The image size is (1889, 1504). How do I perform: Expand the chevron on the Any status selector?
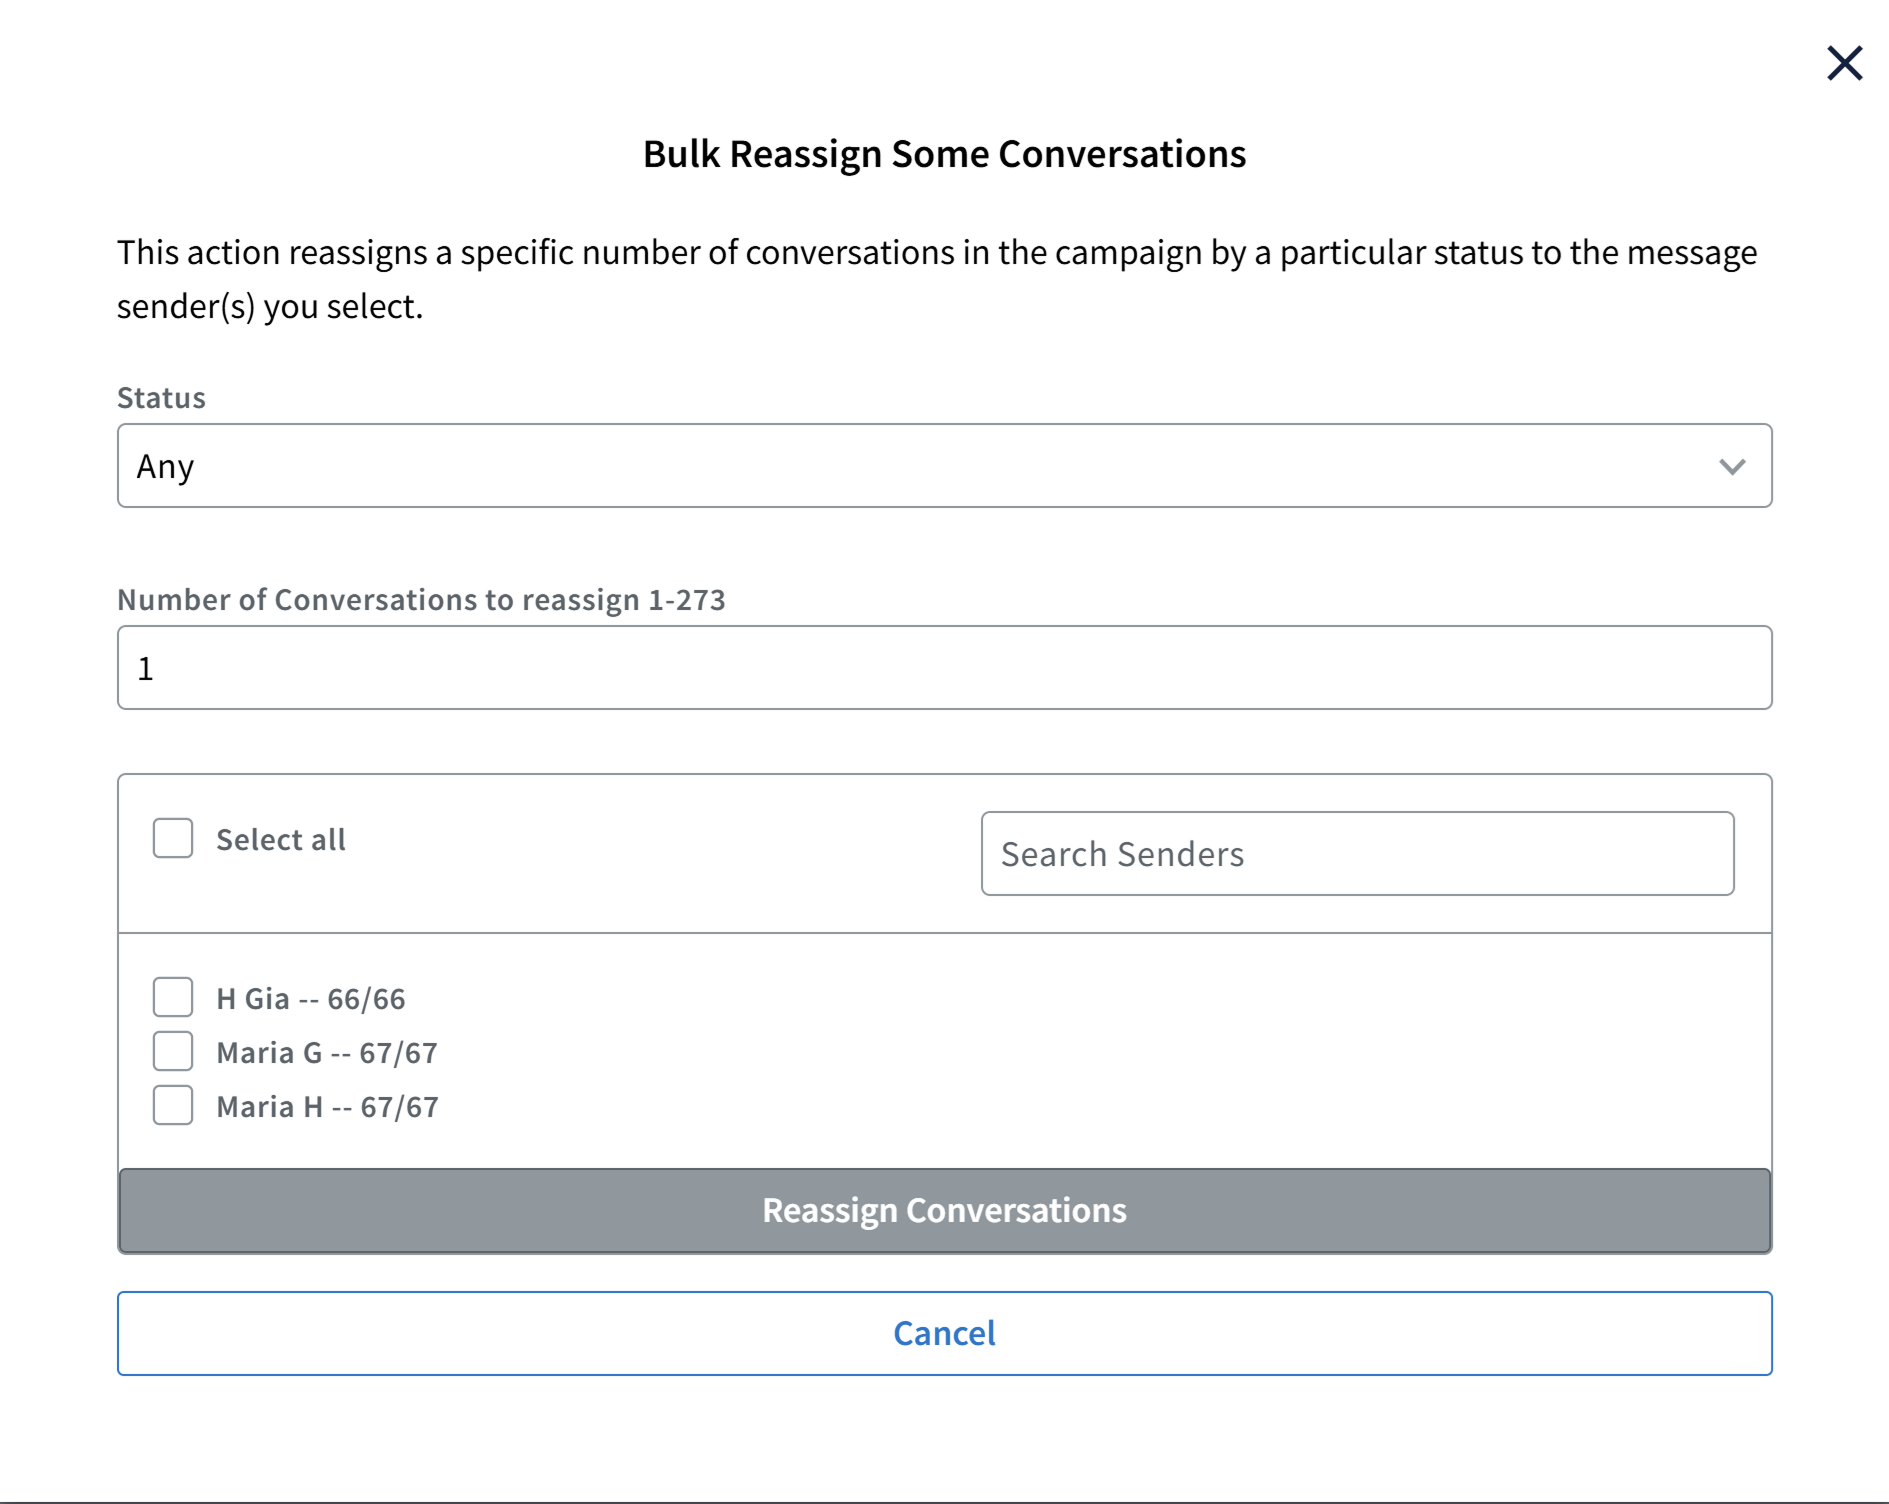(x=1731, y=465)
